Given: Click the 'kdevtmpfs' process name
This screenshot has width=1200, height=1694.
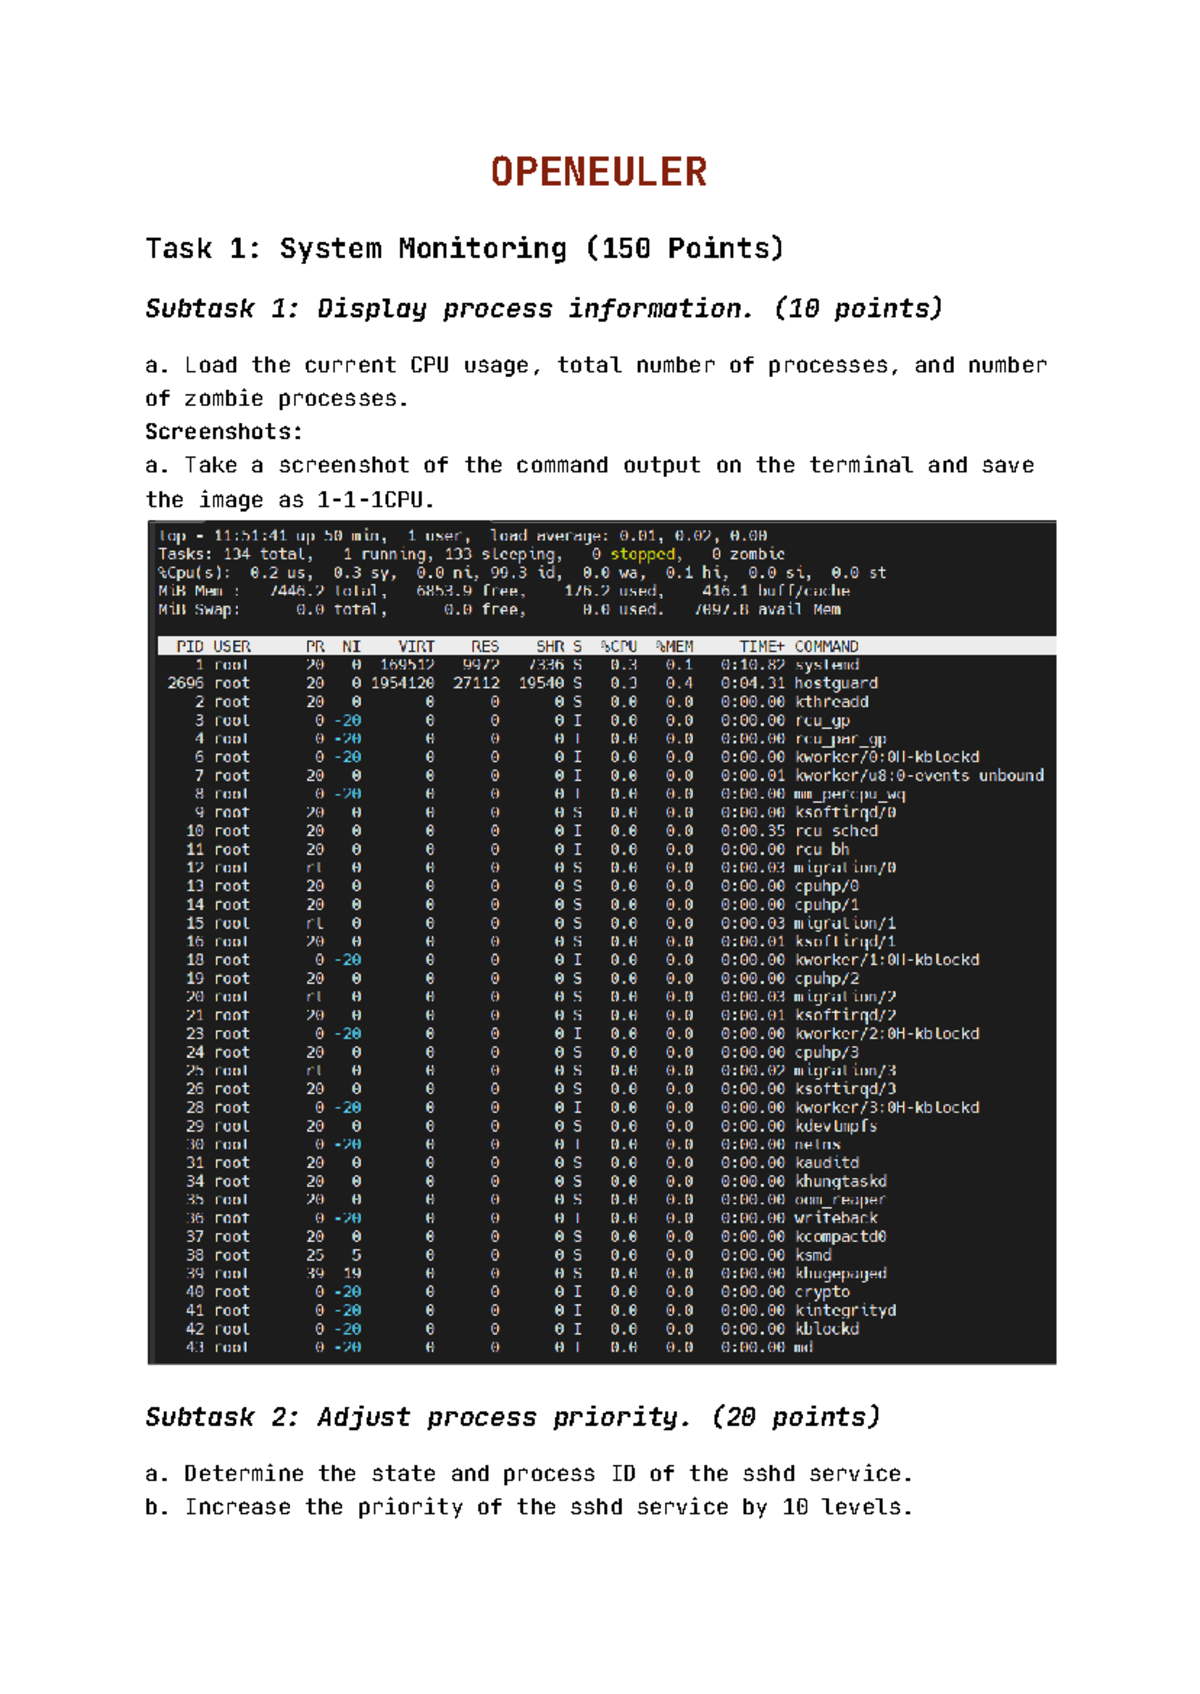Looking at the screenshot, I should point(836,1126).
